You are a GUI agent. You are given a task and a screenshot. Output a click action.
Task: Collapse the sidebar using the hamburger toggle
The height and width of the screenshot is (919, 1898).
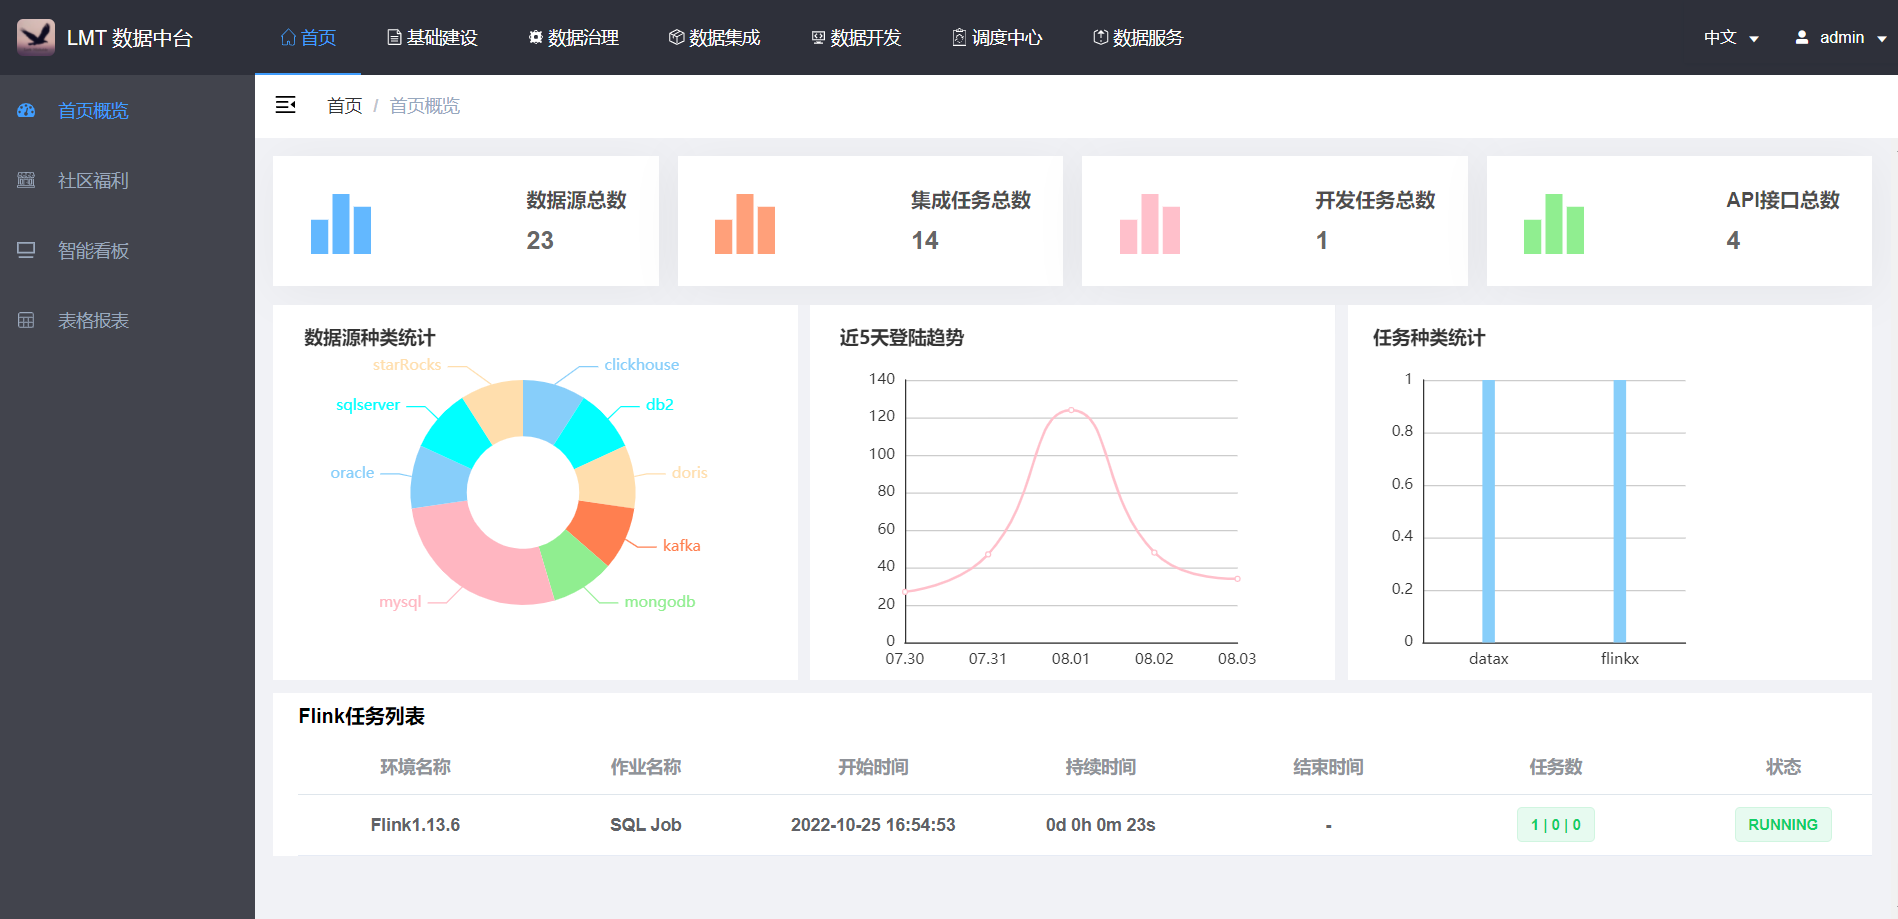tap(285, 105)
